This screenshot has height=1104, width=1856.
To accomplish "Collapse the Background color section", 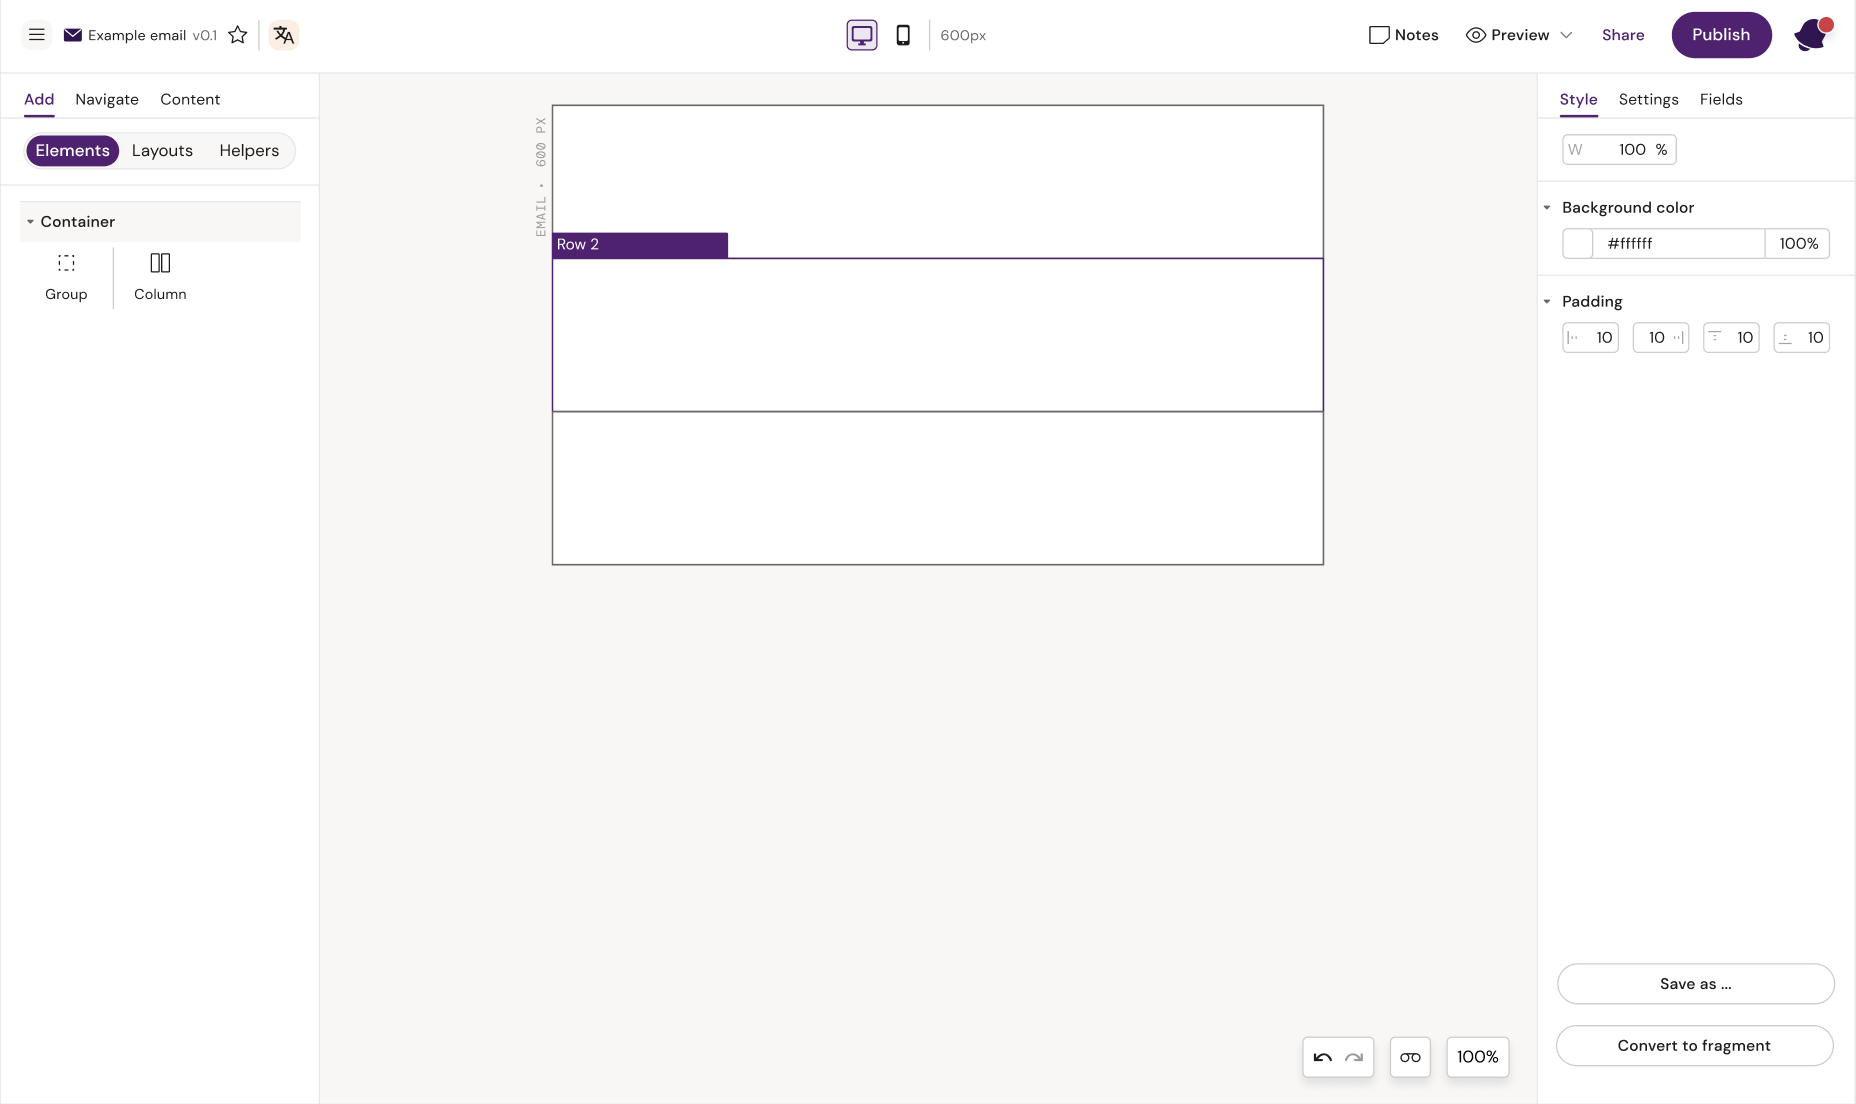I will (x=1546, y=207).
